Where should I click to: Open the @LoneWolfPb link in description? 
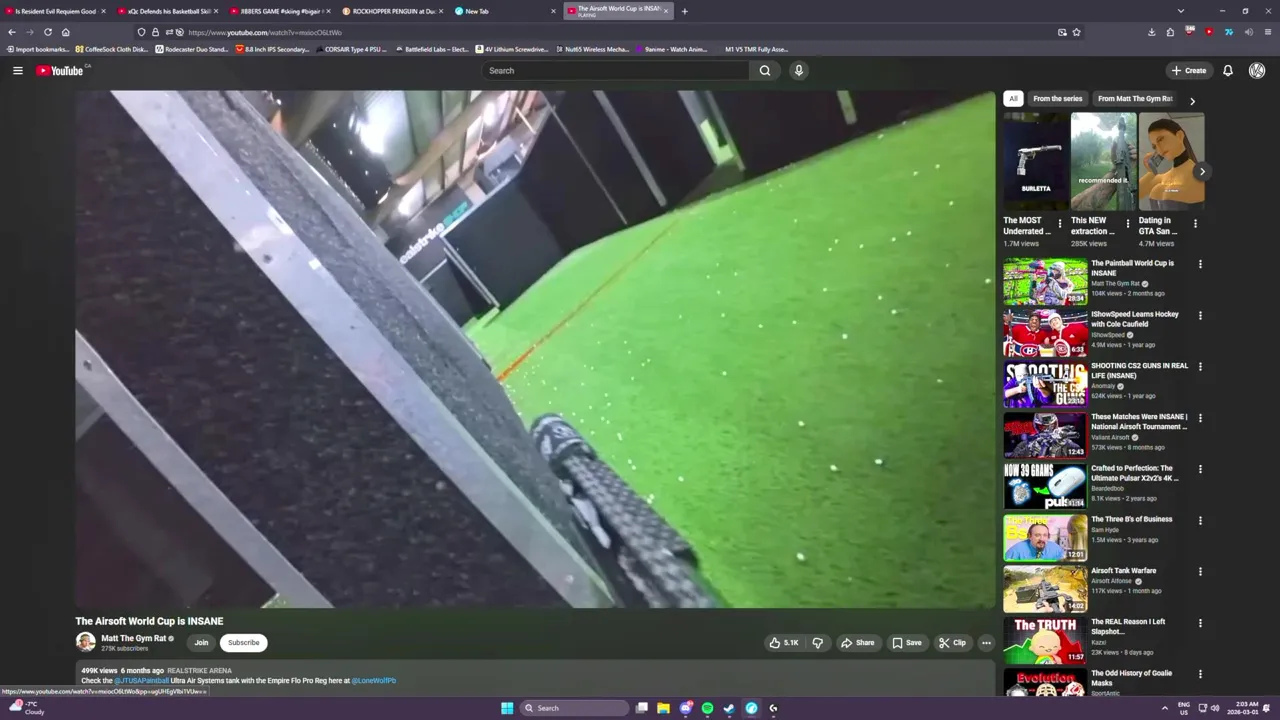pos(374,681)
